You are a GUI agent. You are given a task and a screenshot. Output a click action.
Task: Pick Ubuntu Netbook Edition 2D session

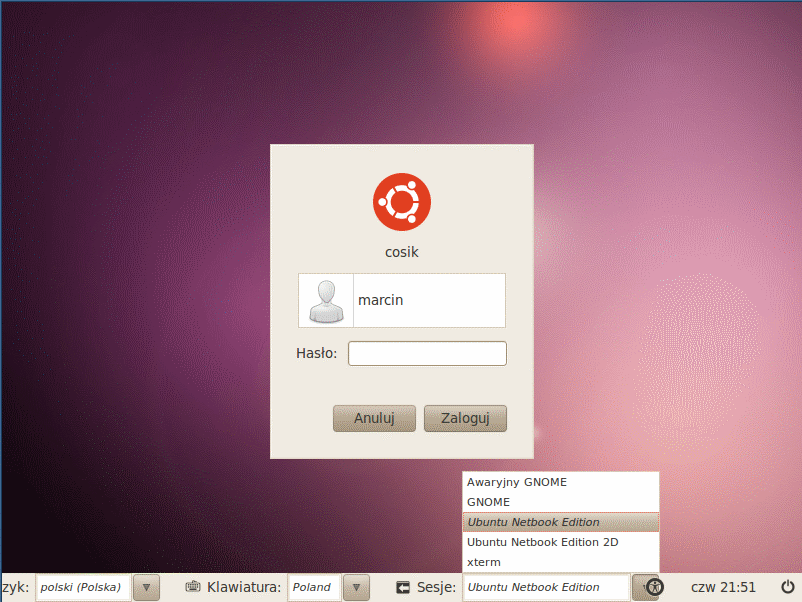pos(542,542)
